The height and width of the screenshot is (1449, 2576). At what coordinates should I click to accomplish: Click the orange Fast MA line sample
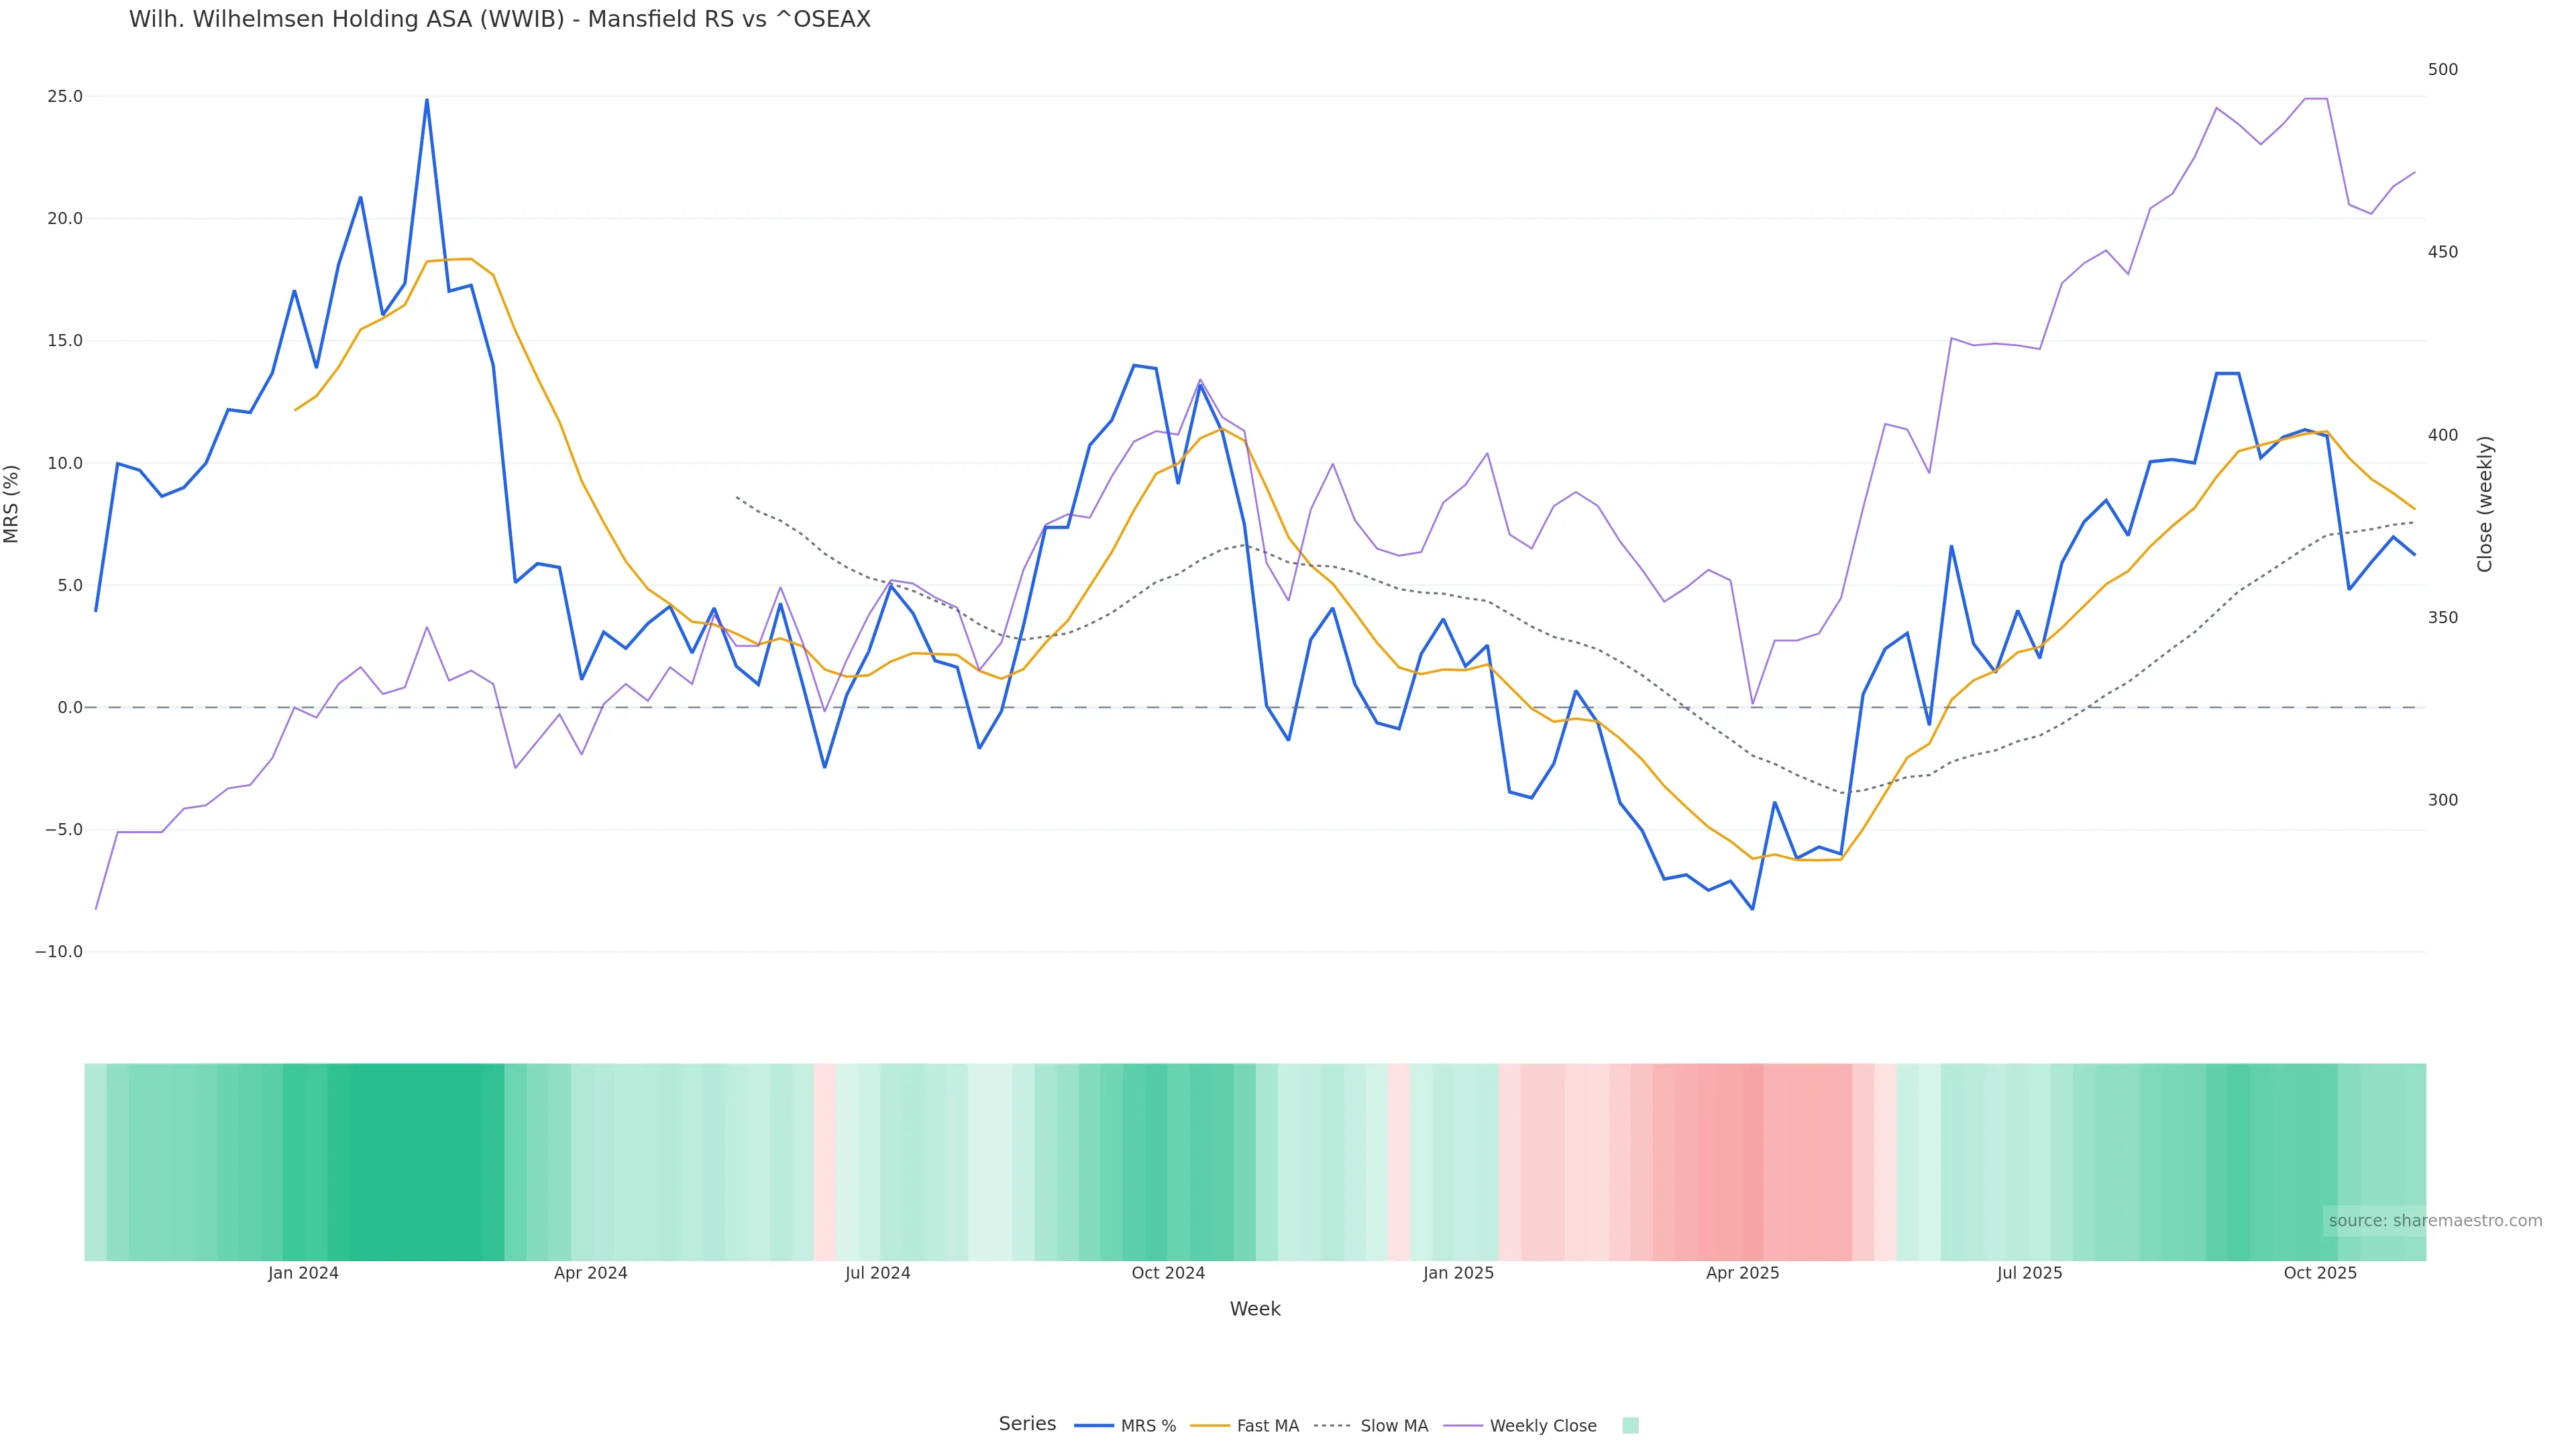click(x=1210, y=1426)
